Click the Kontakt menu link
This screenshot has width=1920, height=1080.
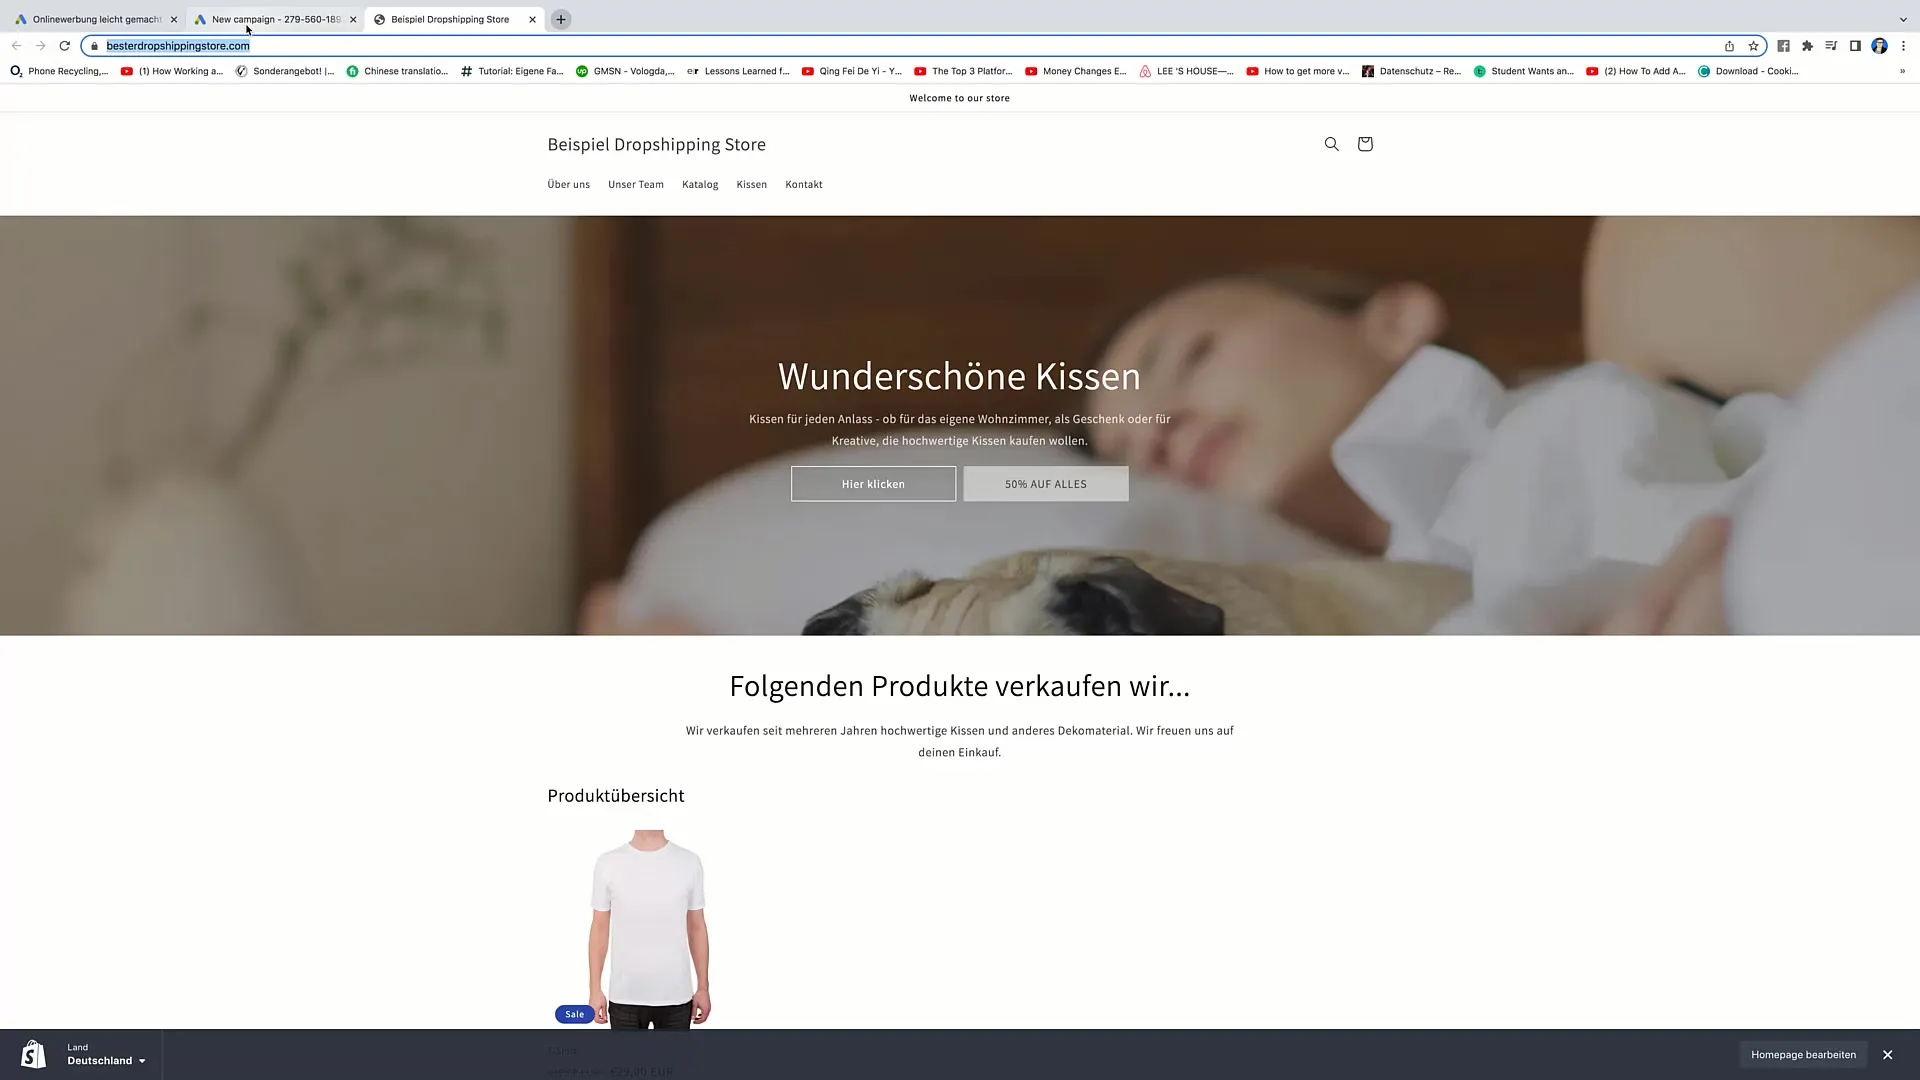(803, 183)
